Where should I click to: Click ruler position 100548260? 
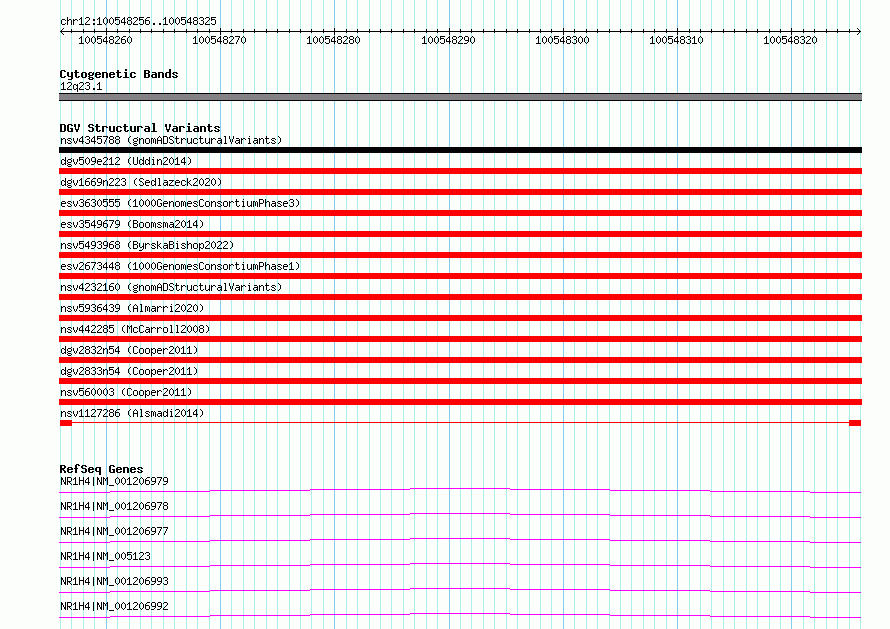105,40
